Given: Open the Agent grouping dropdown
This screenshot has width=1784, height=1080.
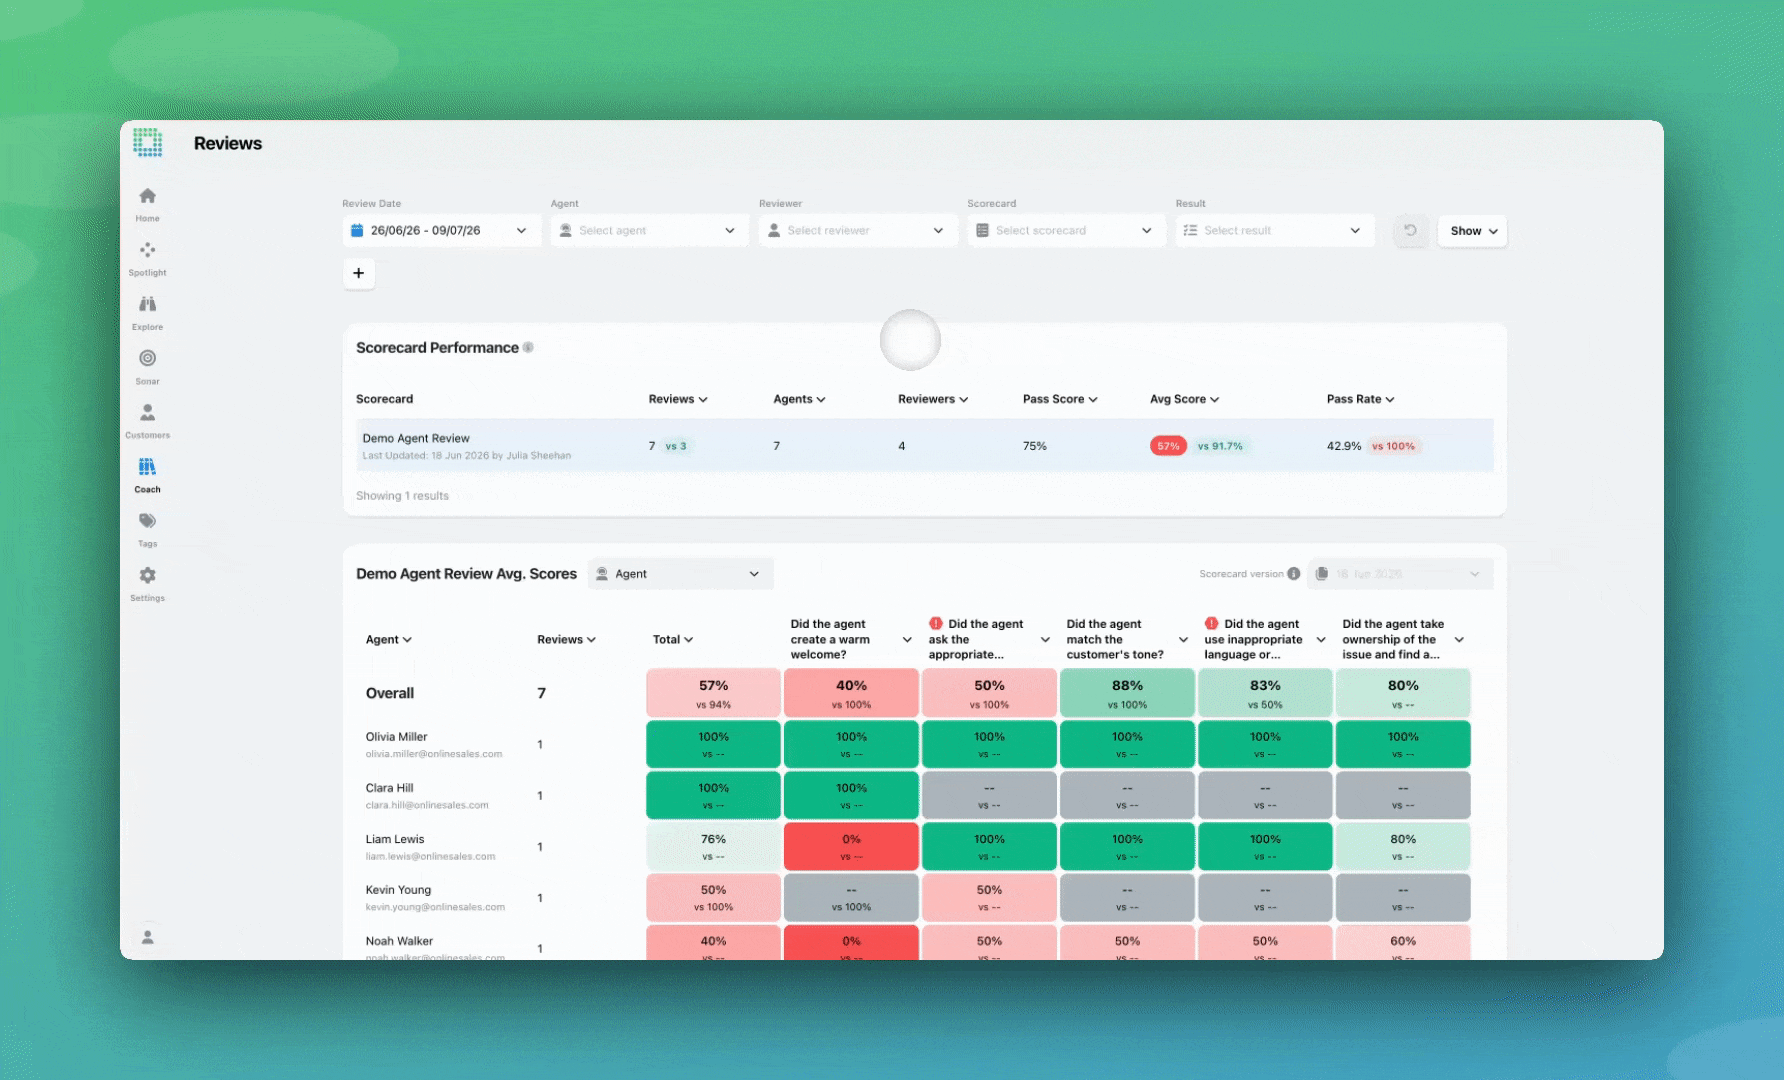Looking at the screenshot, I should coord(680,574).
